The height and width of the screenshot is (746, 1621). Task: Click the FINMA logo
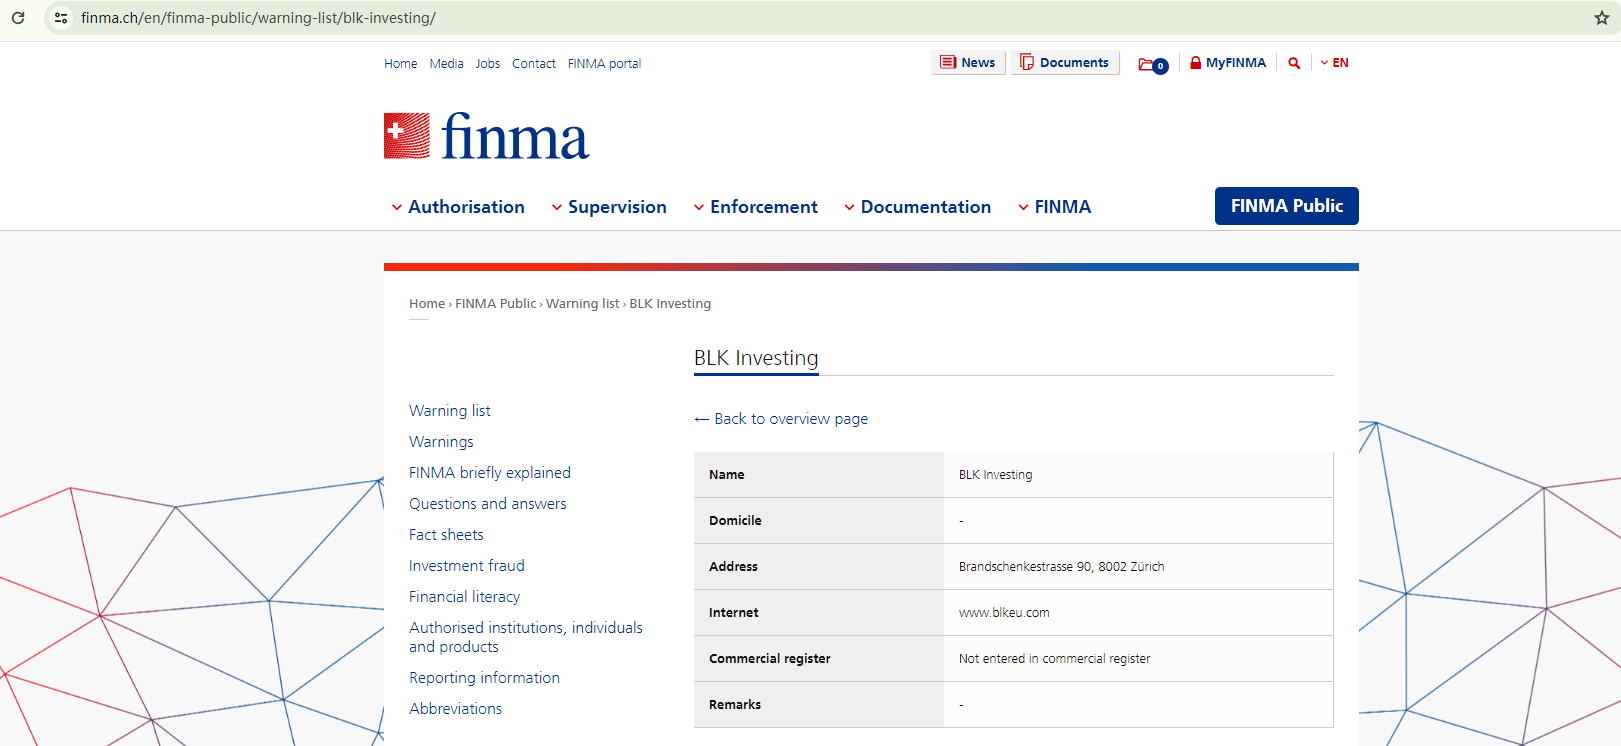487,137
